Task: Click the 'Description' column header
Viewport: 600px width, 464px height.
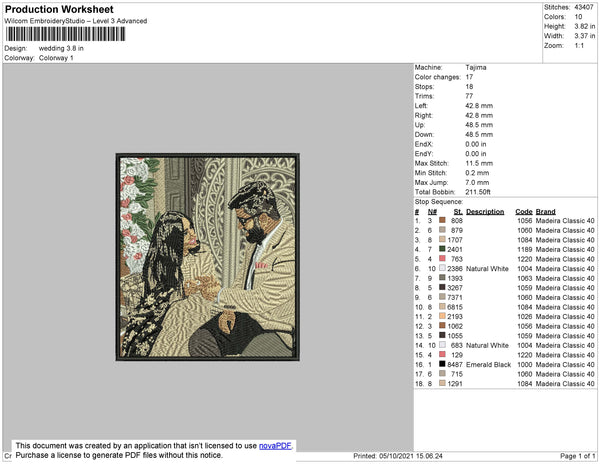Action: 485,212
